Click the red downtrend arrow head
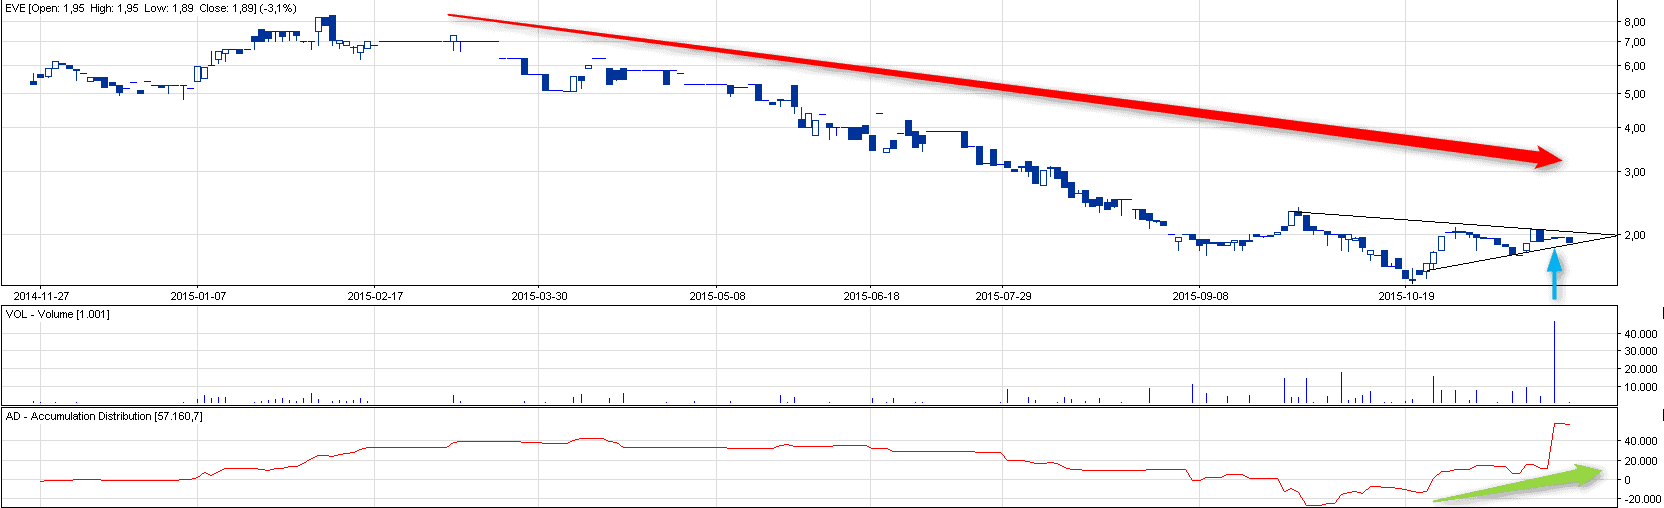Image resolution: width=1664 pixels, height=508 pixels. point(1547,157)
